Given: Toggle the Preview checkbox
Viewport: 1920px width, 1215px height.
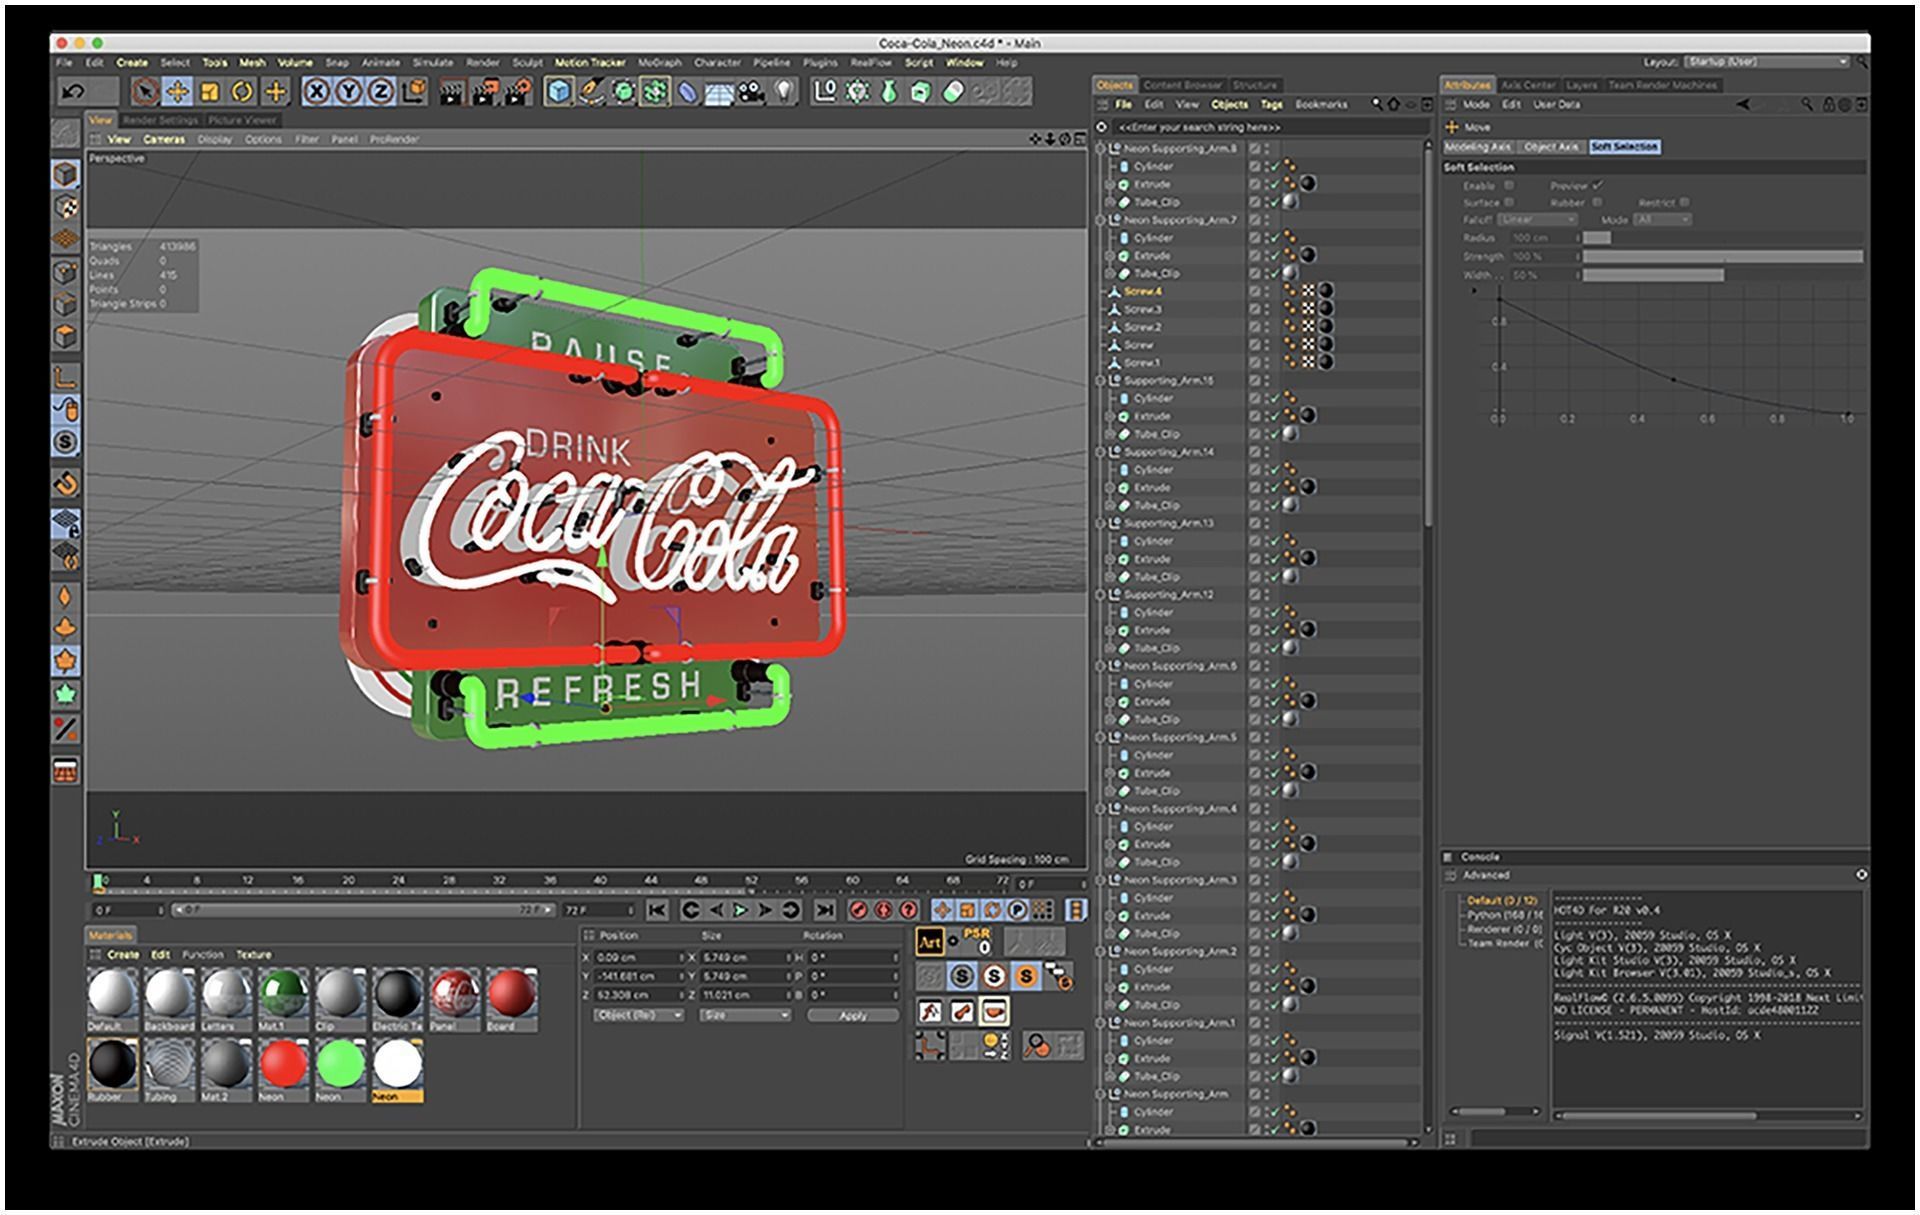Looking at the screenshot, I should point(1597,185).
